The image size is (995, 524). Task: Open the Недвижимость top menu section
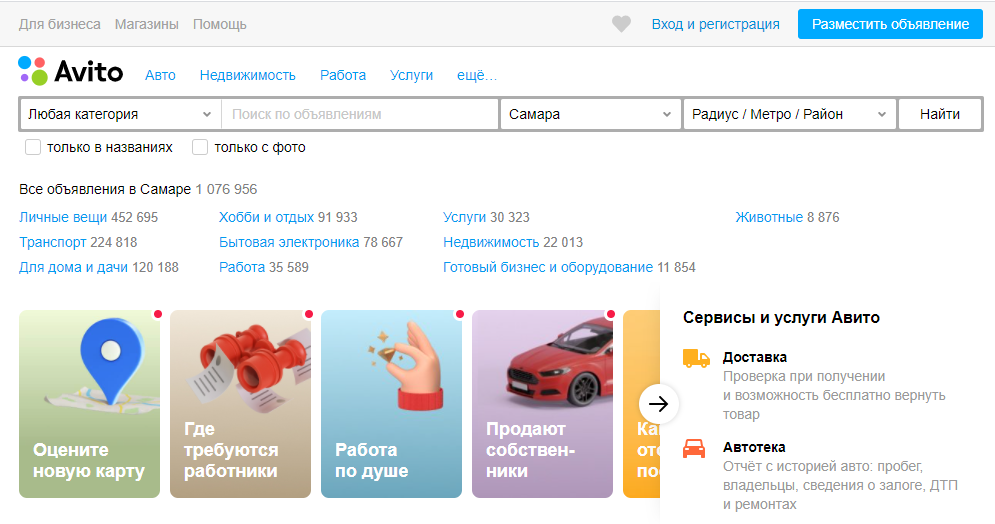pos(247,75)
